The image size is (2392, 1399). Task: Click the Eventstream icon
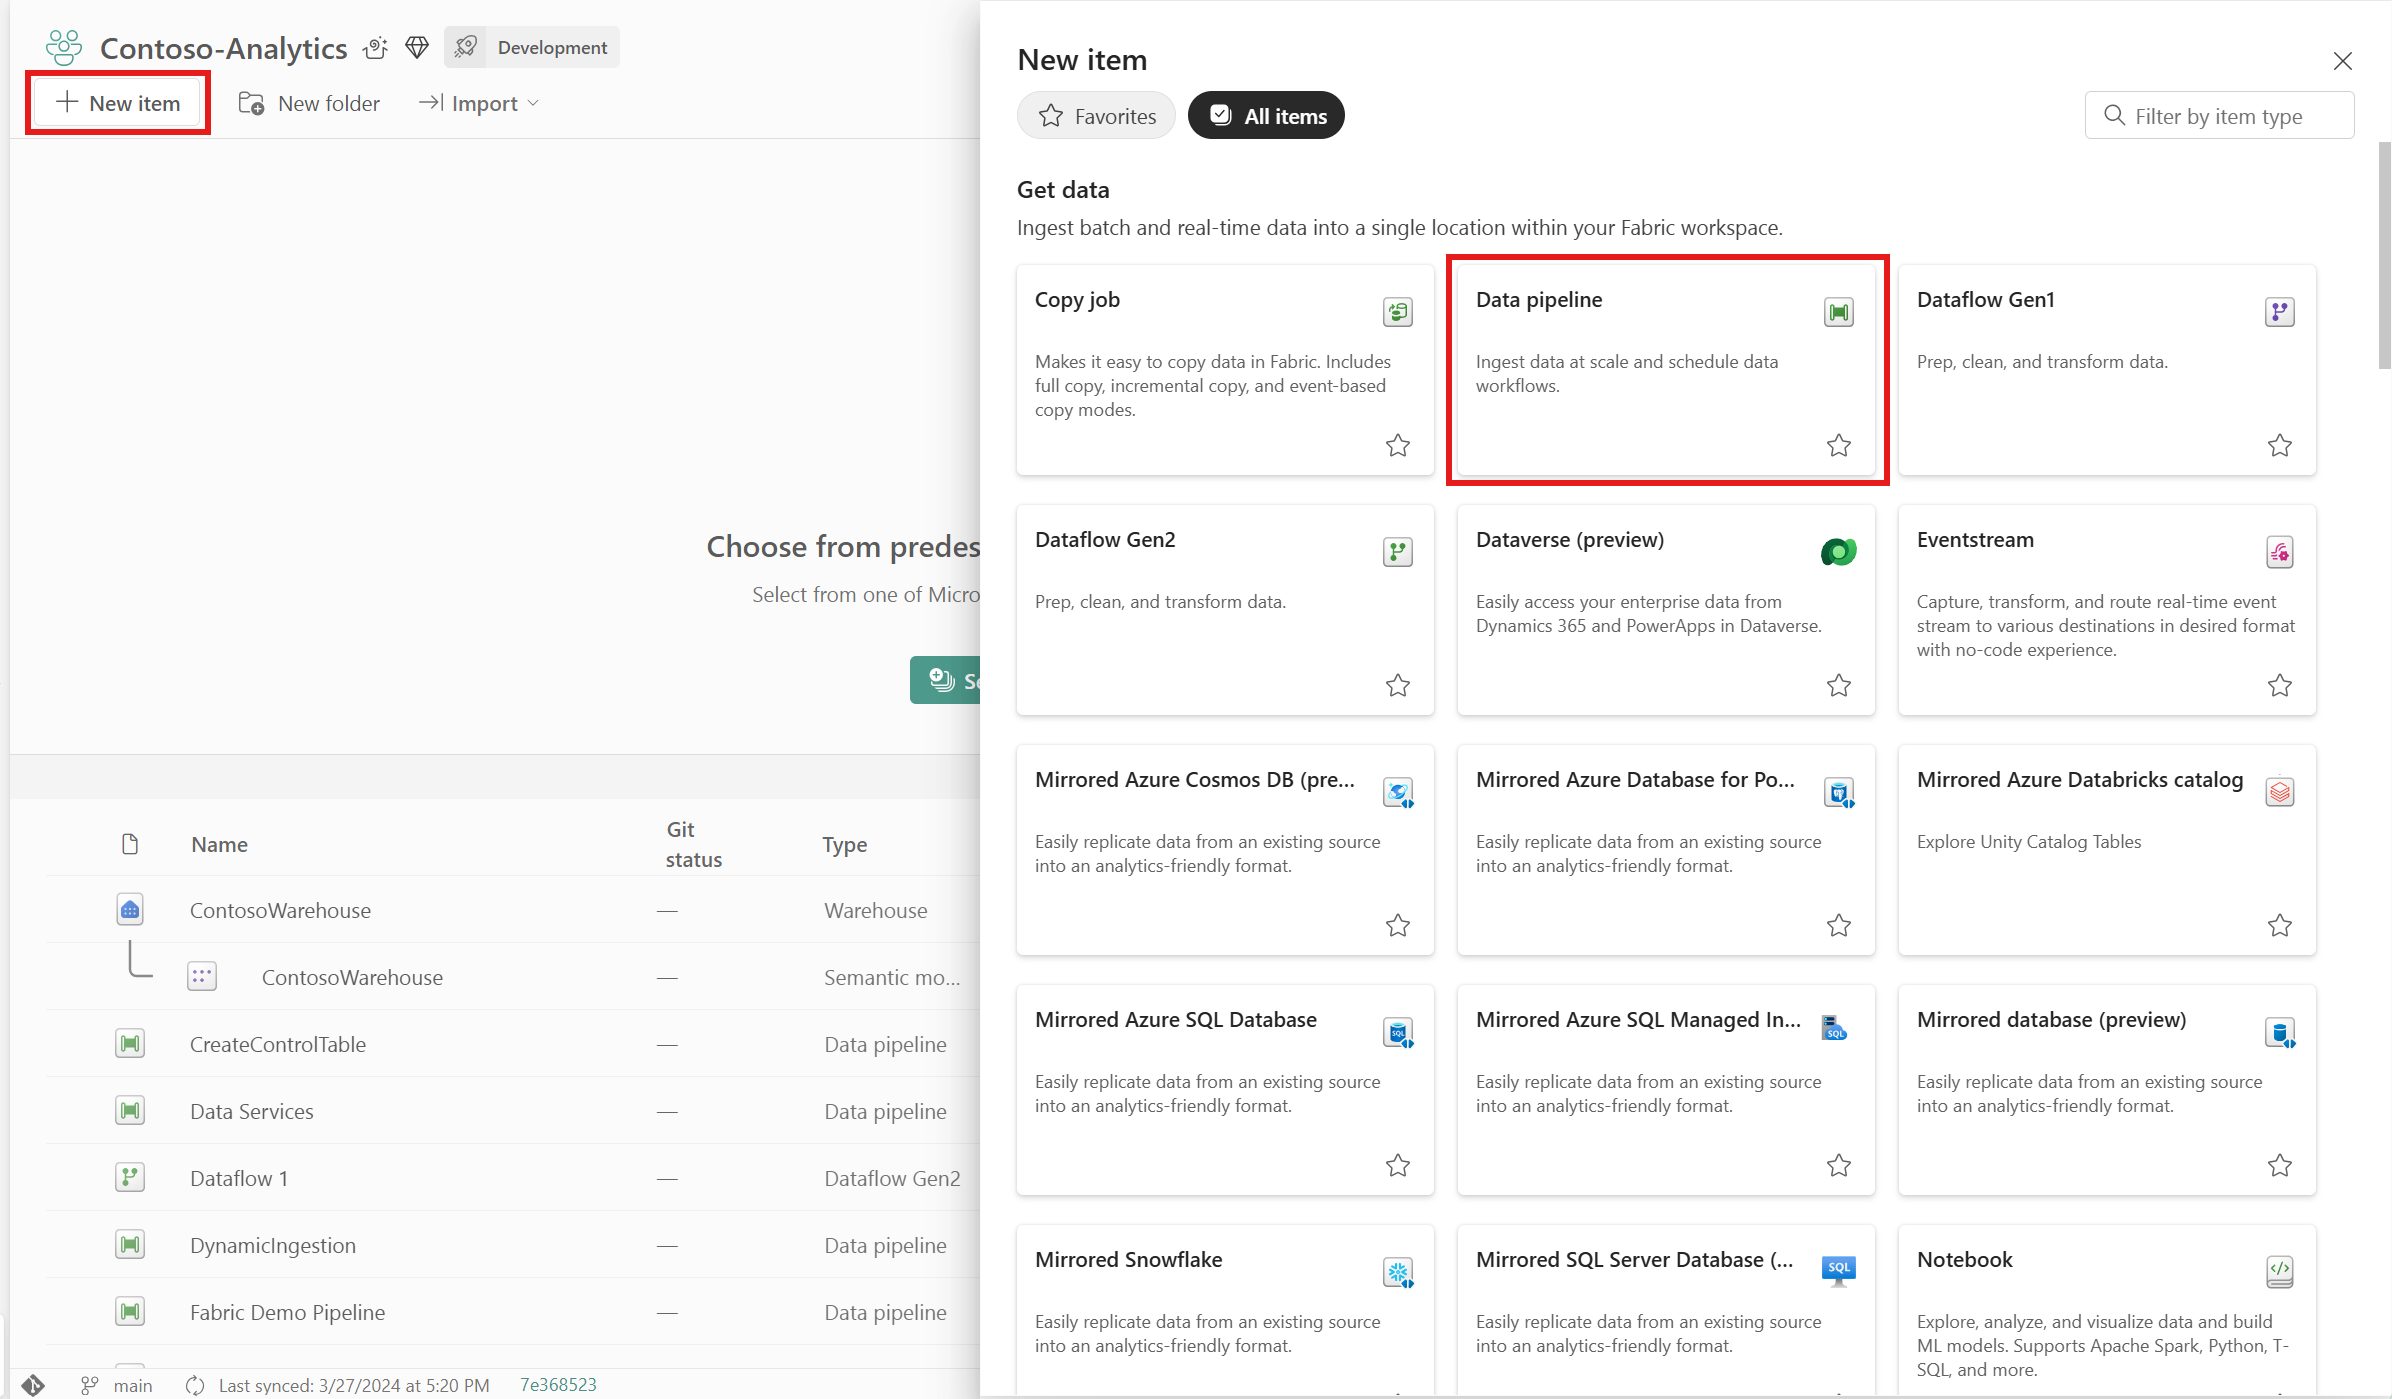2280,552
